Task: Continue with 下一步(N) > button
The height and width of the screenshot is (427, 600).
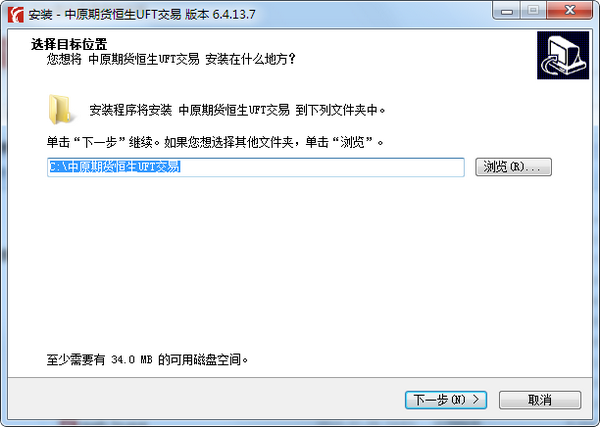Action: pos(446,400)
